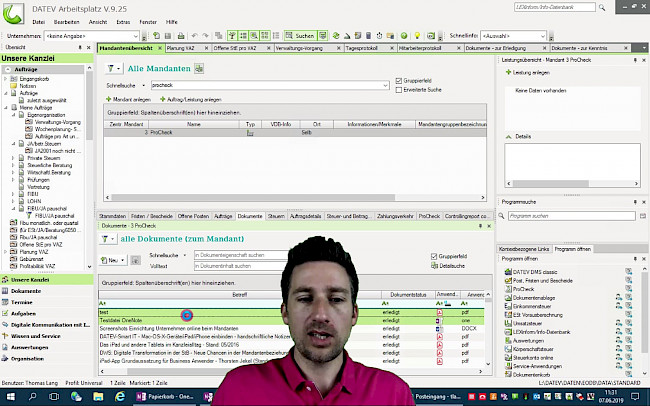650x406 pixels.
Task: Open the Datei menu
Action: click(x=39, y=22)
